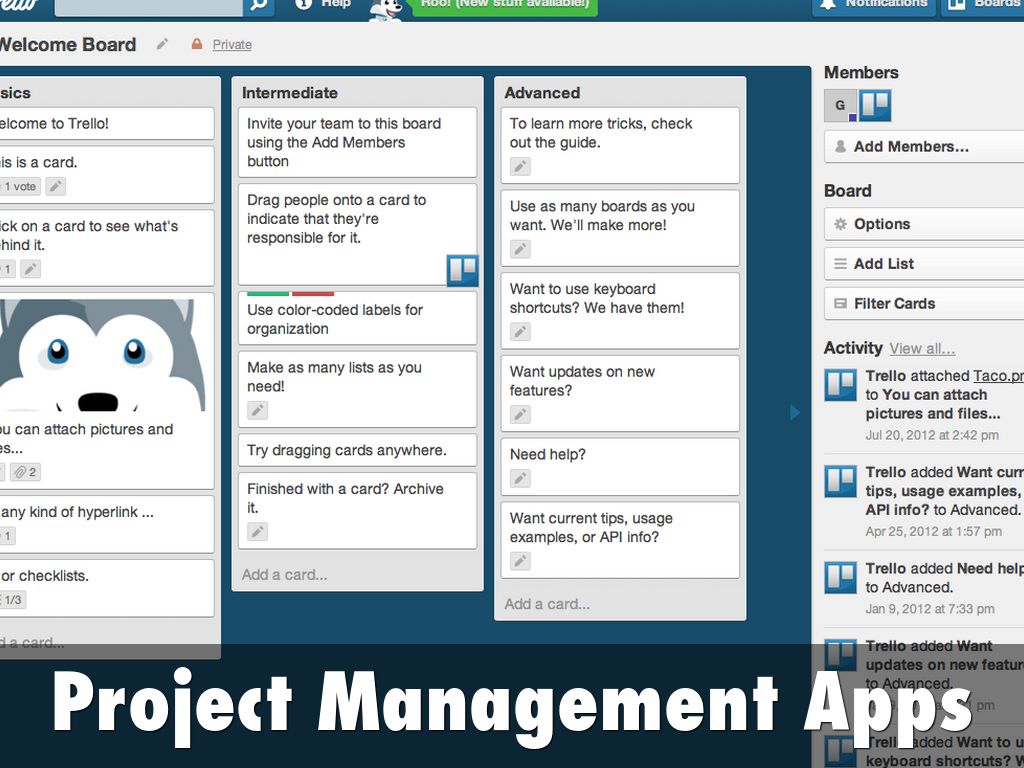This screenshot has width=1024, height=768.
Task: Click Taco the husky mascot icon in header
Action: (385, 8)
